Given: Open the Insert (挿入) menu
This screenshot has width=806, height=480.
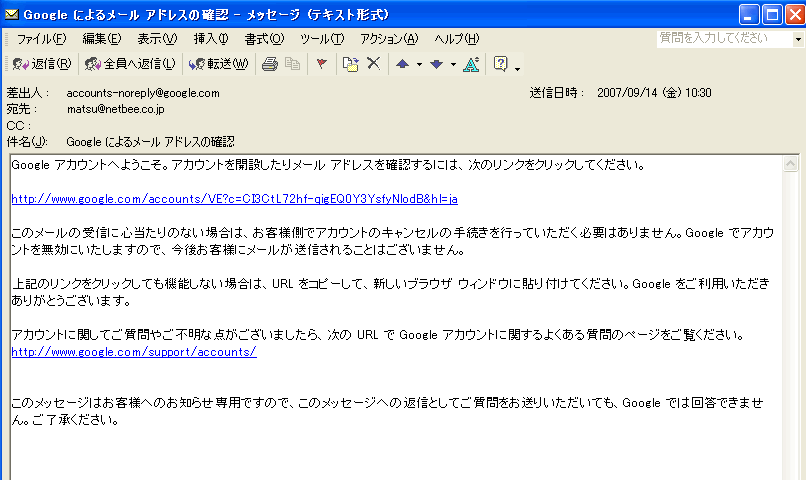Looking at the screenshot, I should point(211,39).
